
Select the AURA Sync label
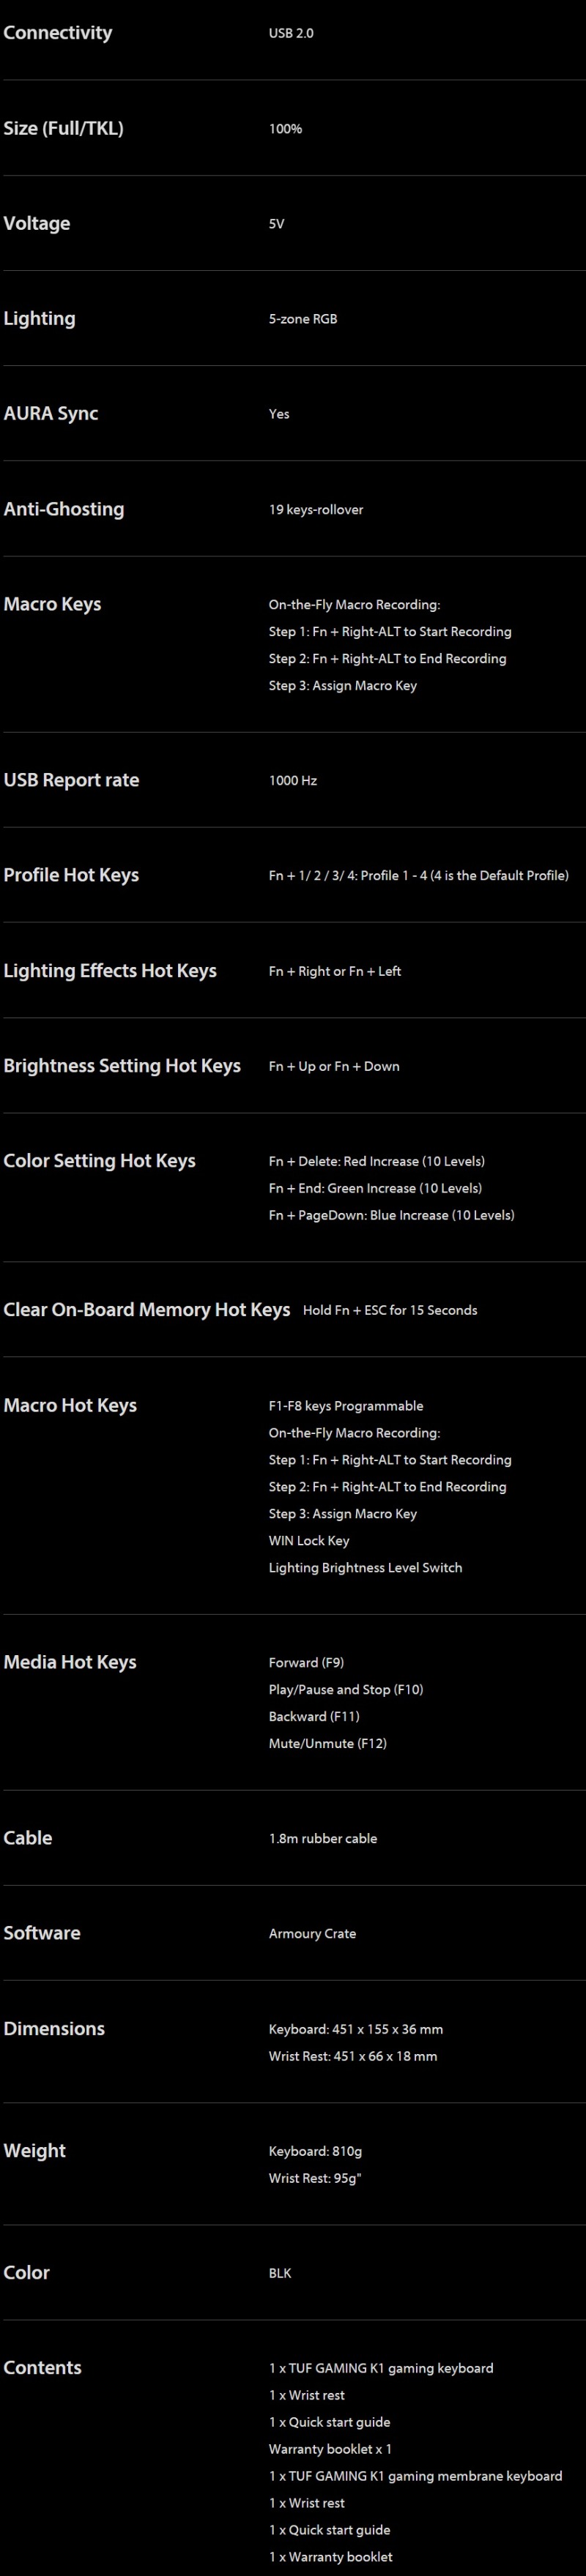pos(51,414)
